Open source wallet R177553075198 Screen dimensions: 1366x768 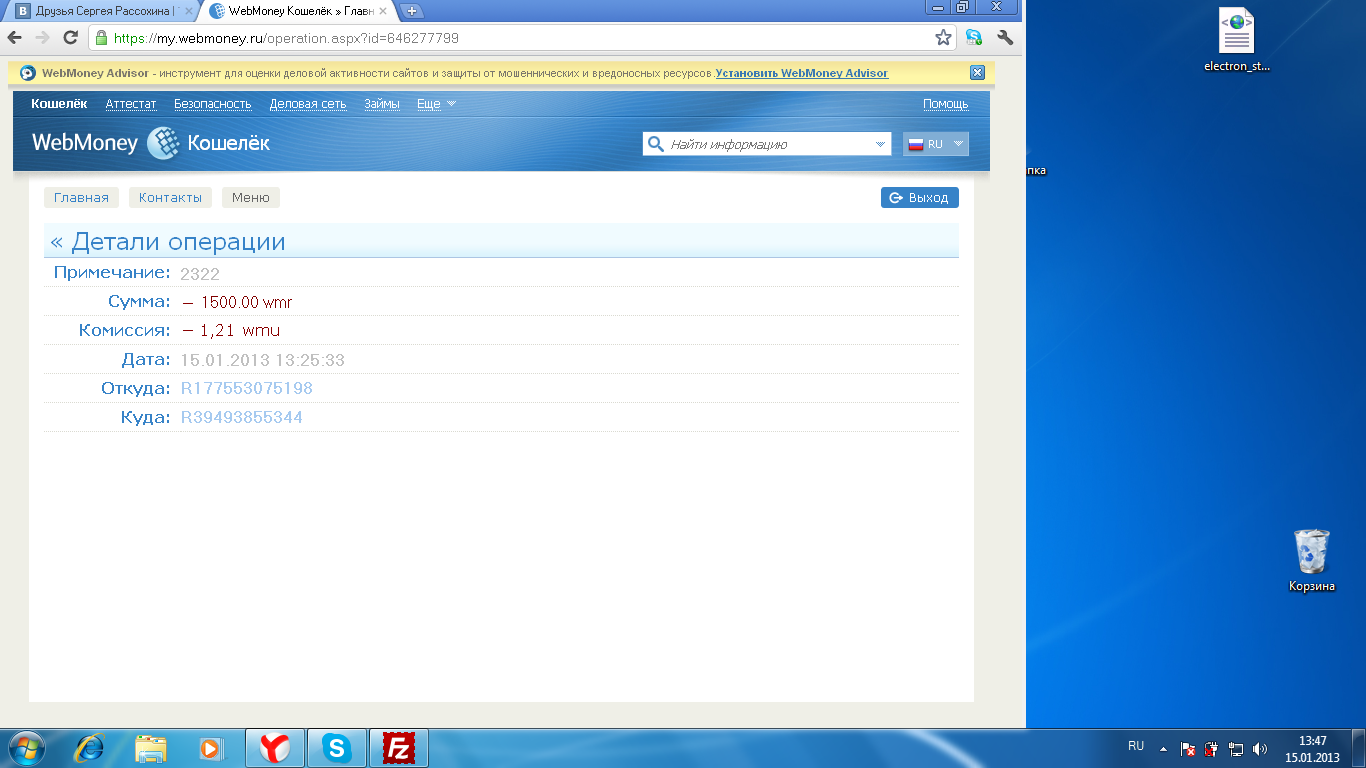tap(247, 388)
